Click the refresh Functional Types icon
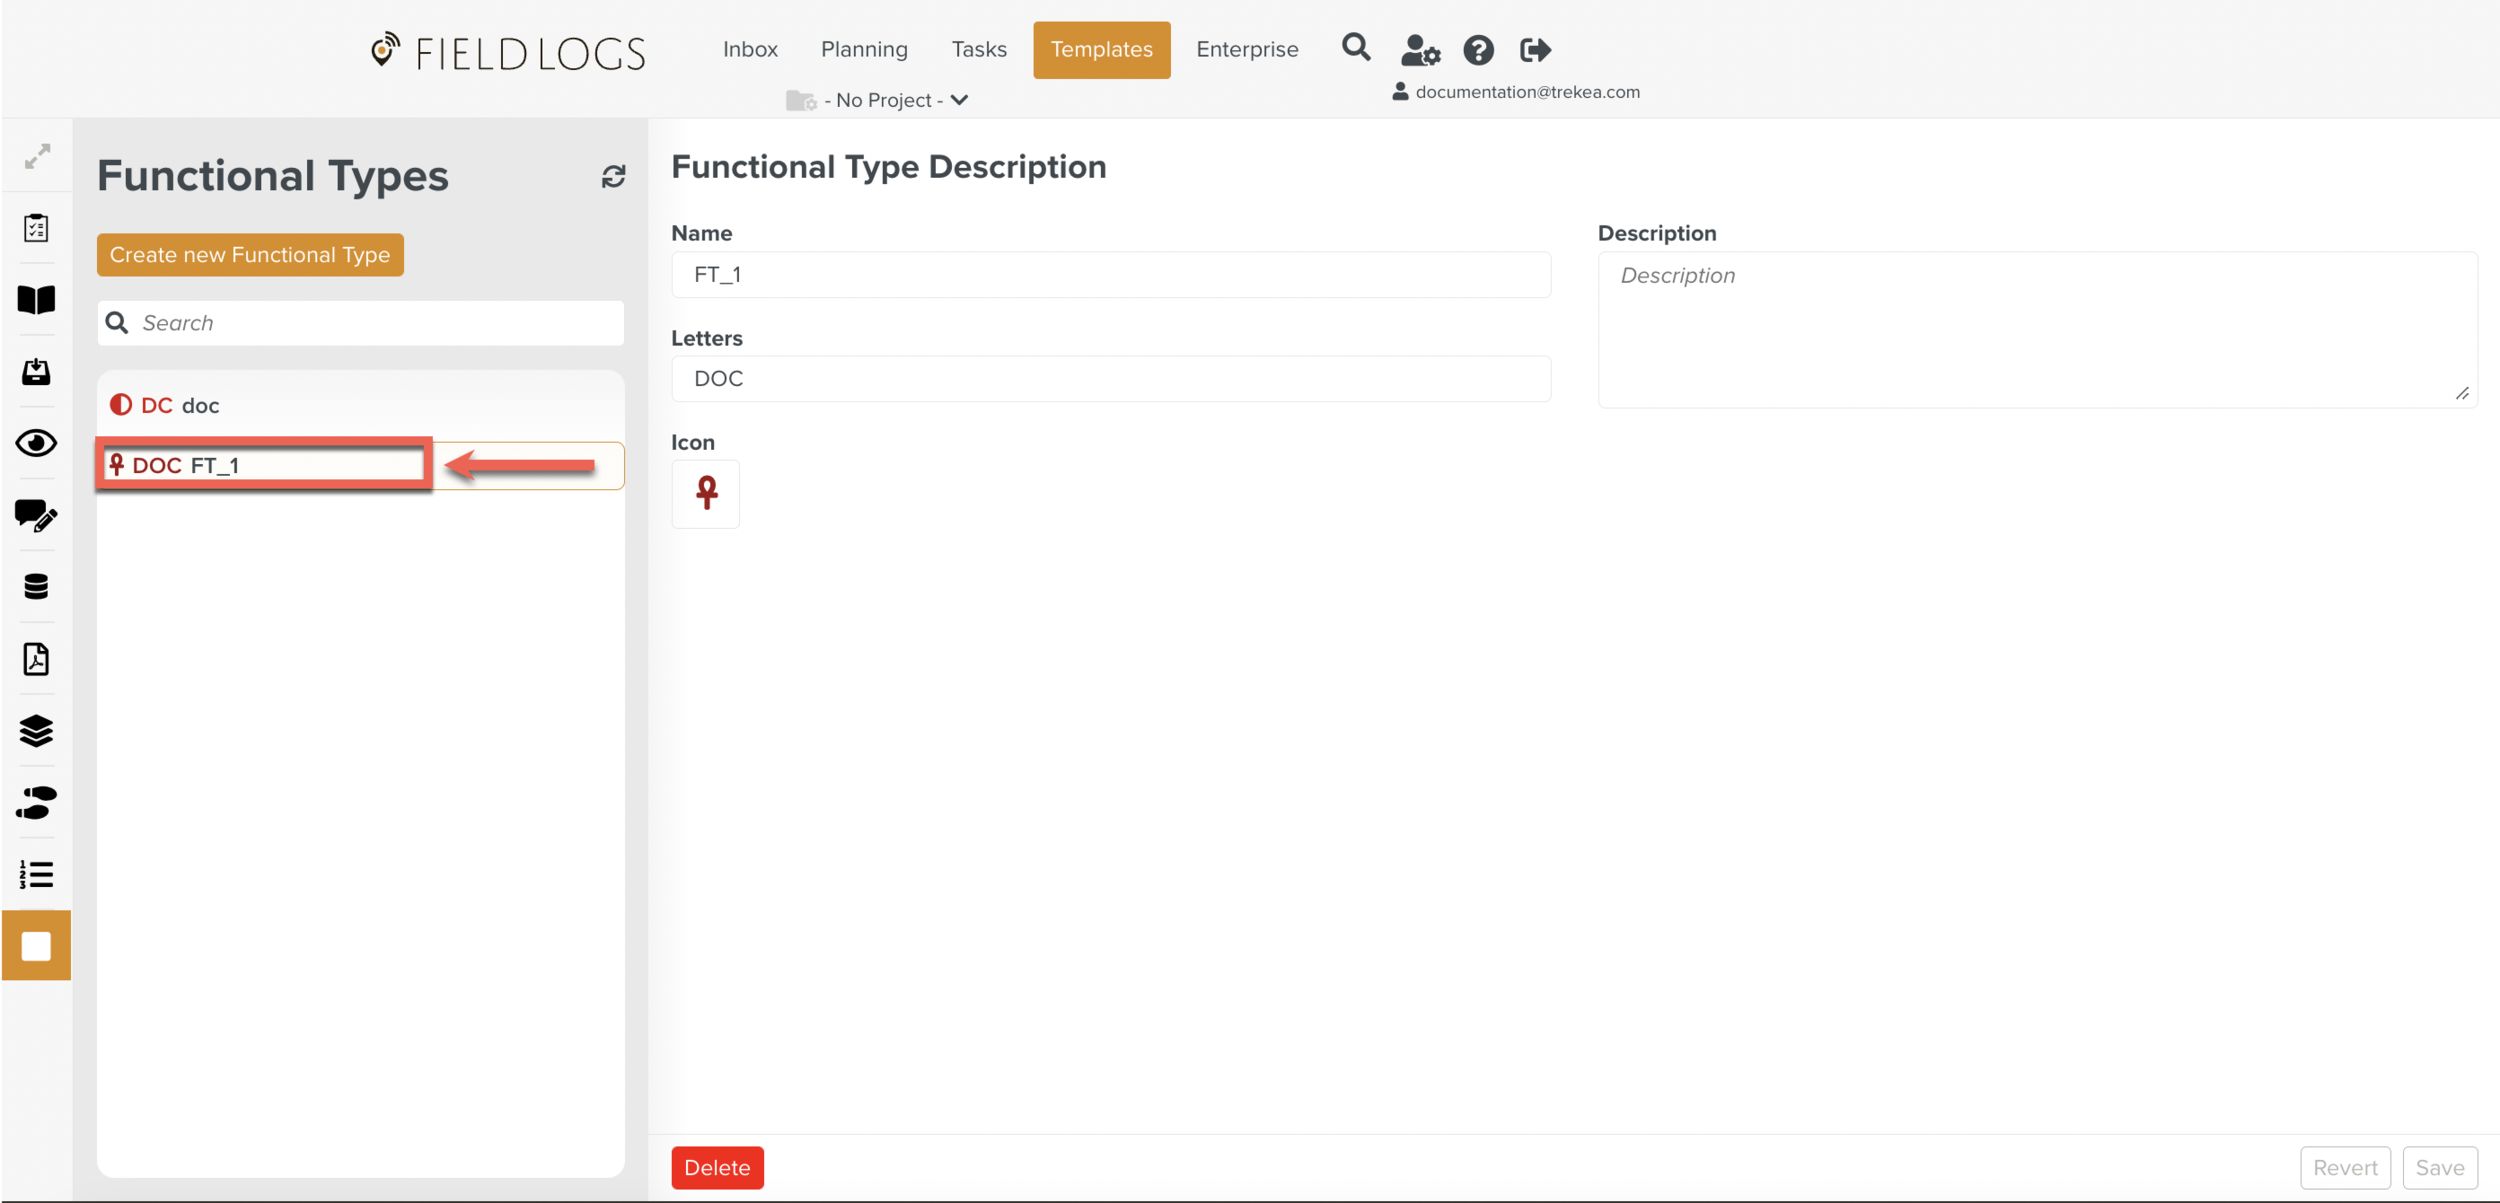This screenshot has width=2500, height=1203. click(x=613, y=177)
